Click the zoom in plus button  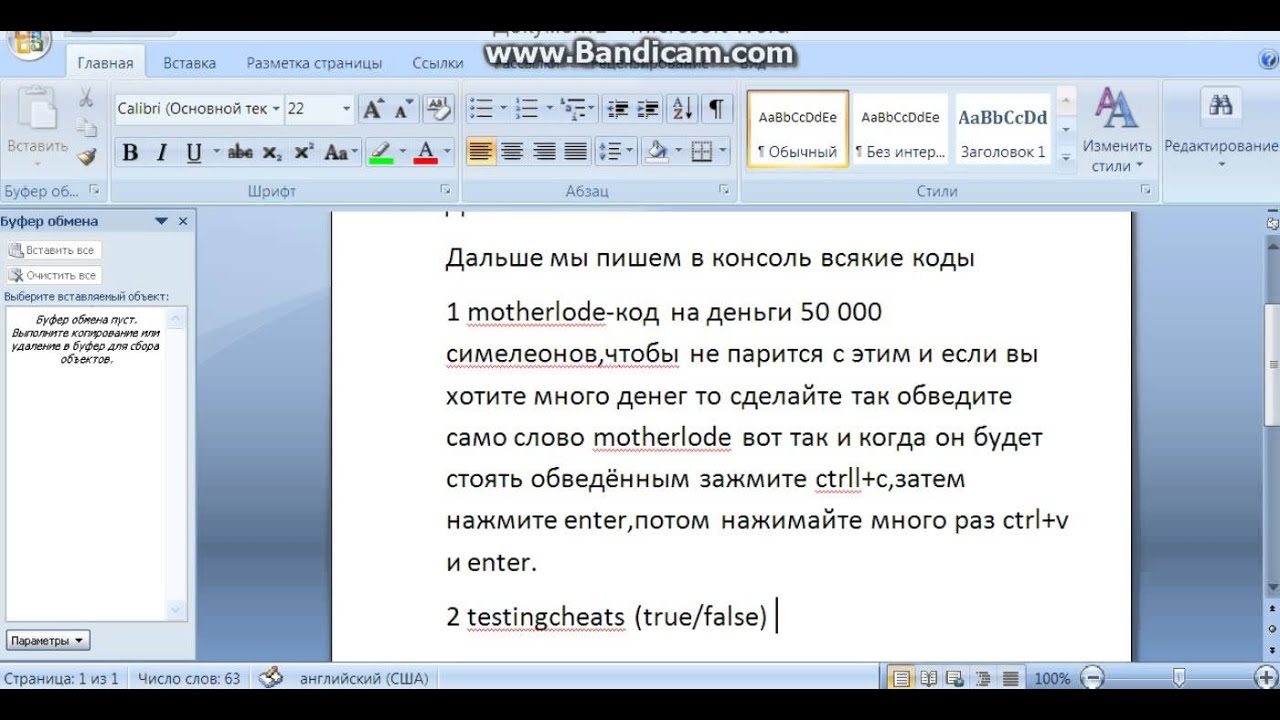tap(1265, 678)
